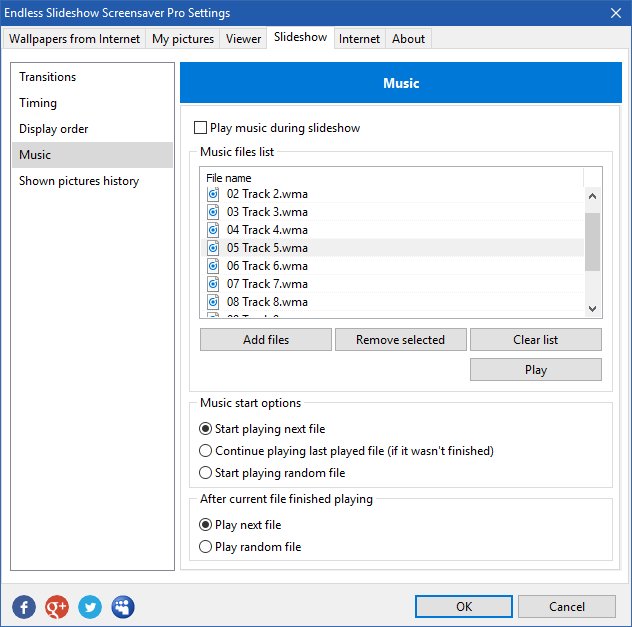Open Transitions section in sidebar
632x627 pixels.
coord(92,77)
